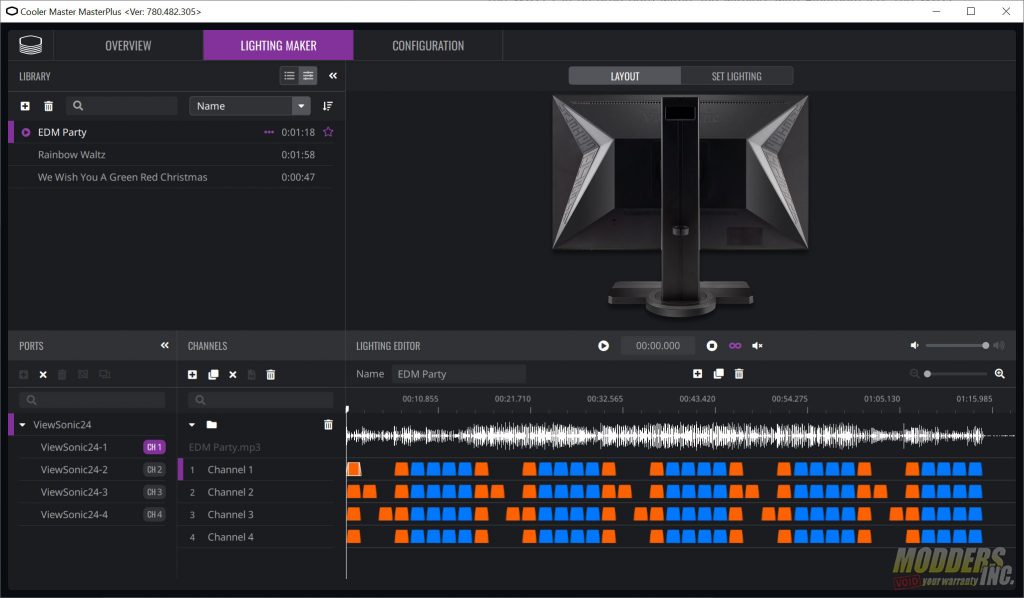Viewport: 1024px width, 598px height.
Task: Toggle the library sort order
Action: 328,106
